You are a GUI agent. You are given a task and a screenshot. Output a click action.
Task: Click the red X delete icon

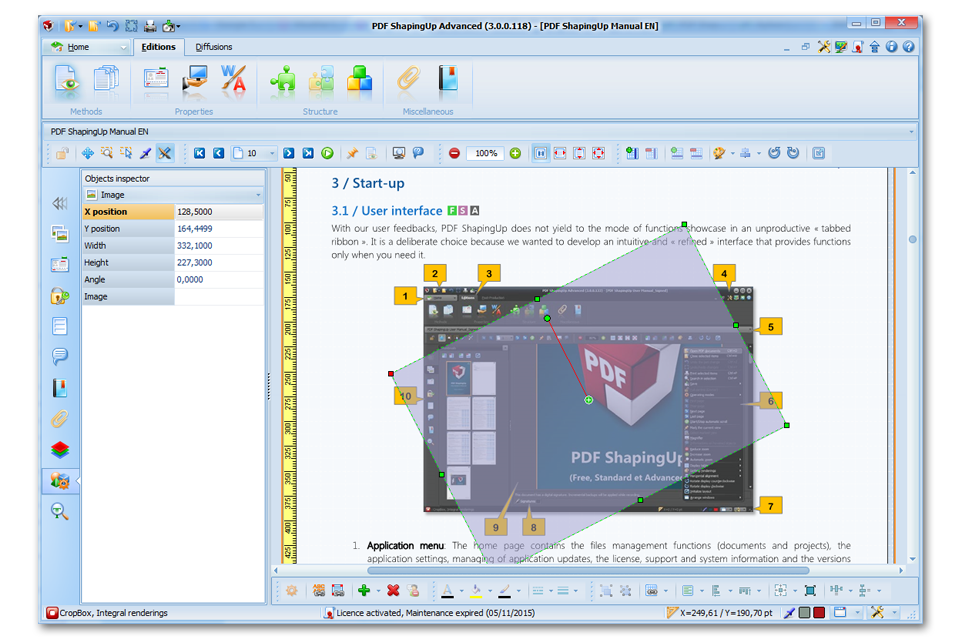tap(393, 591)
